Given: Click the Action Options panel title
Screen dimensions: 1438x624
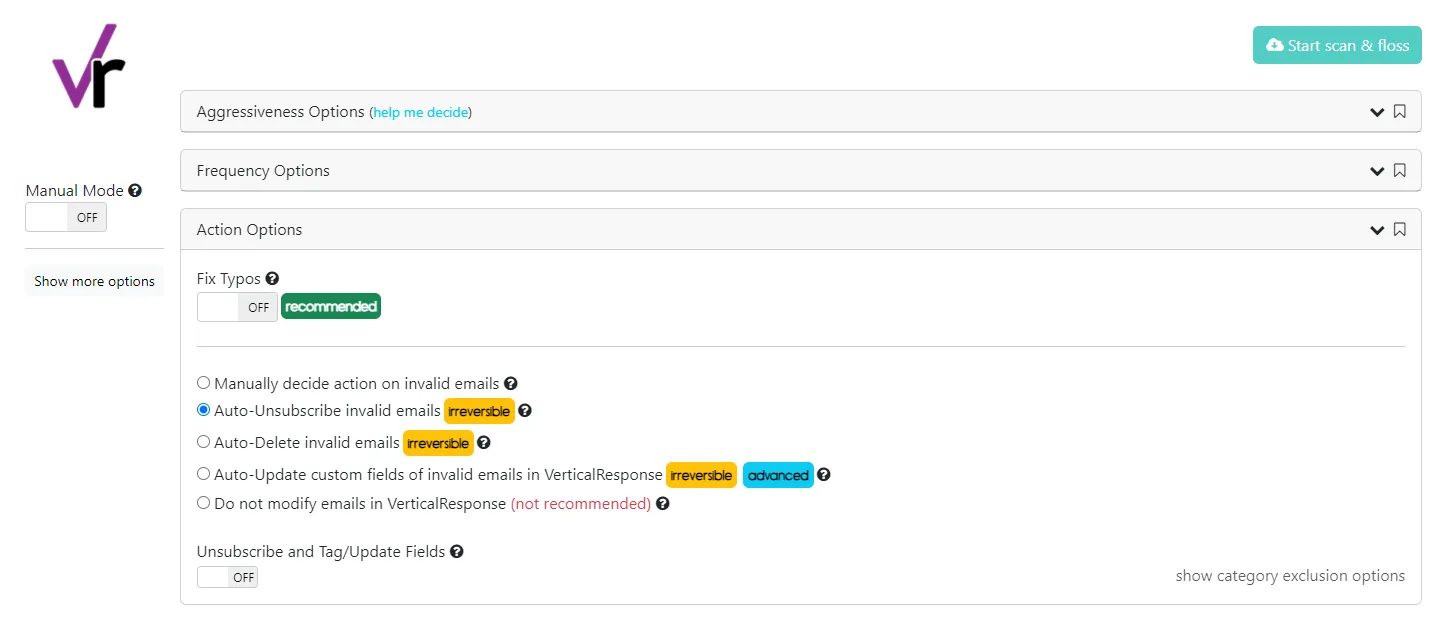Looking at the screenshot, I should (249, 230).
